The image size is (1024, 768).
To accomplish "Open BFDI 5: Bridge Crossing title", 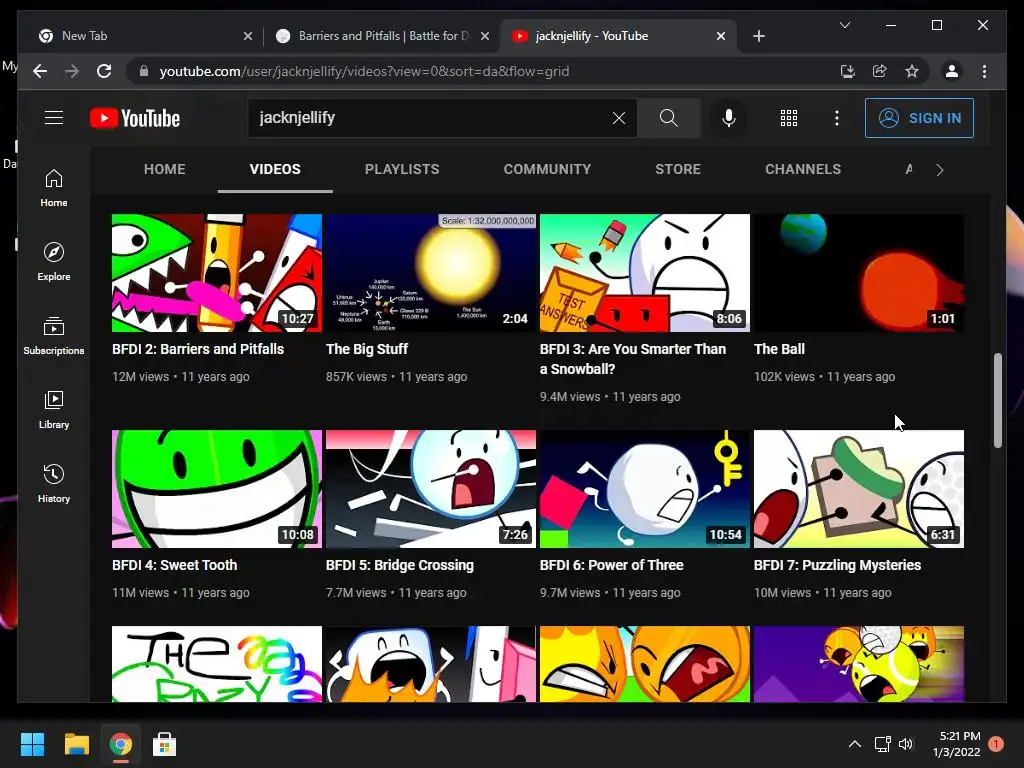I will [400, 565].
